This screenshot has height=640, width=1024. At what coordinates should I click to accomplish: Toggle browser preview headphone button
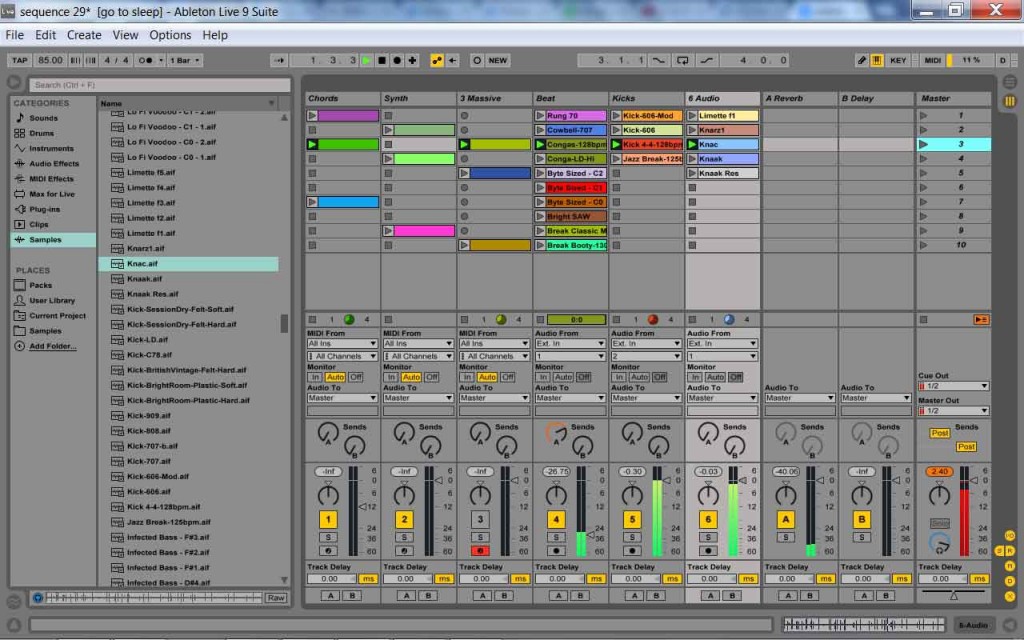pyautogui.click(x=37, y=598)
